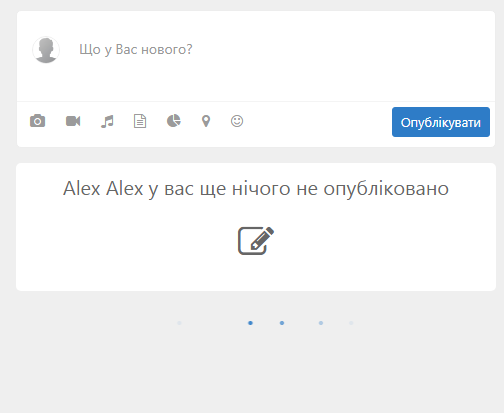The image size is (504, 413).
Task: Attach a file using the document icon
Action: (140, 121)
